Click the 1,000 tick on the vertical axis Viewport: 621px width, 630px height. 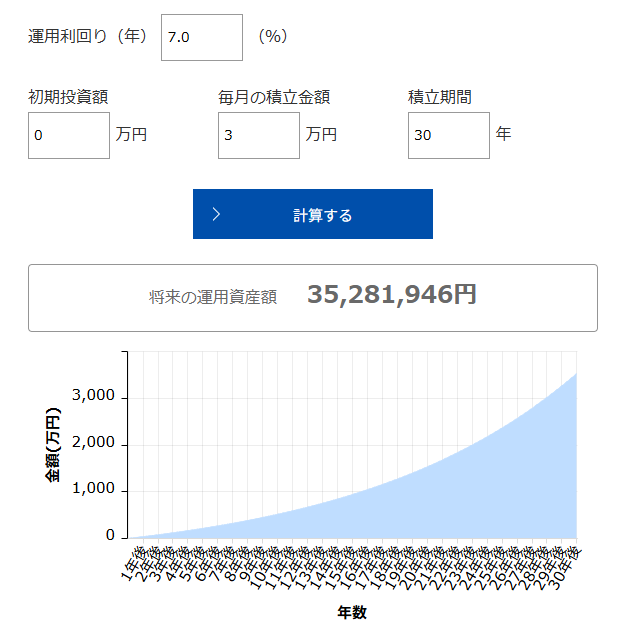98,490
